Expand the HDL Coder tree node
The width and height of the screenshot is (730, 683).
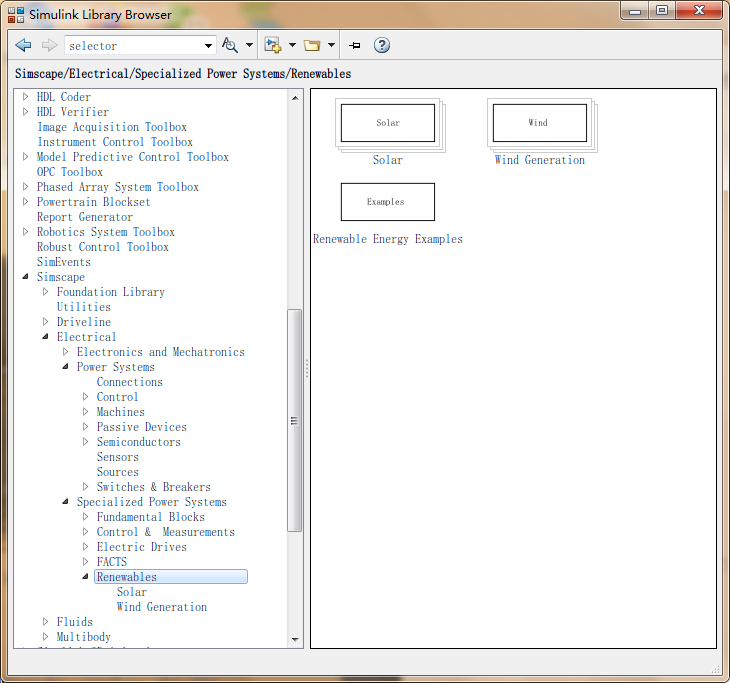tap(26, 97)
